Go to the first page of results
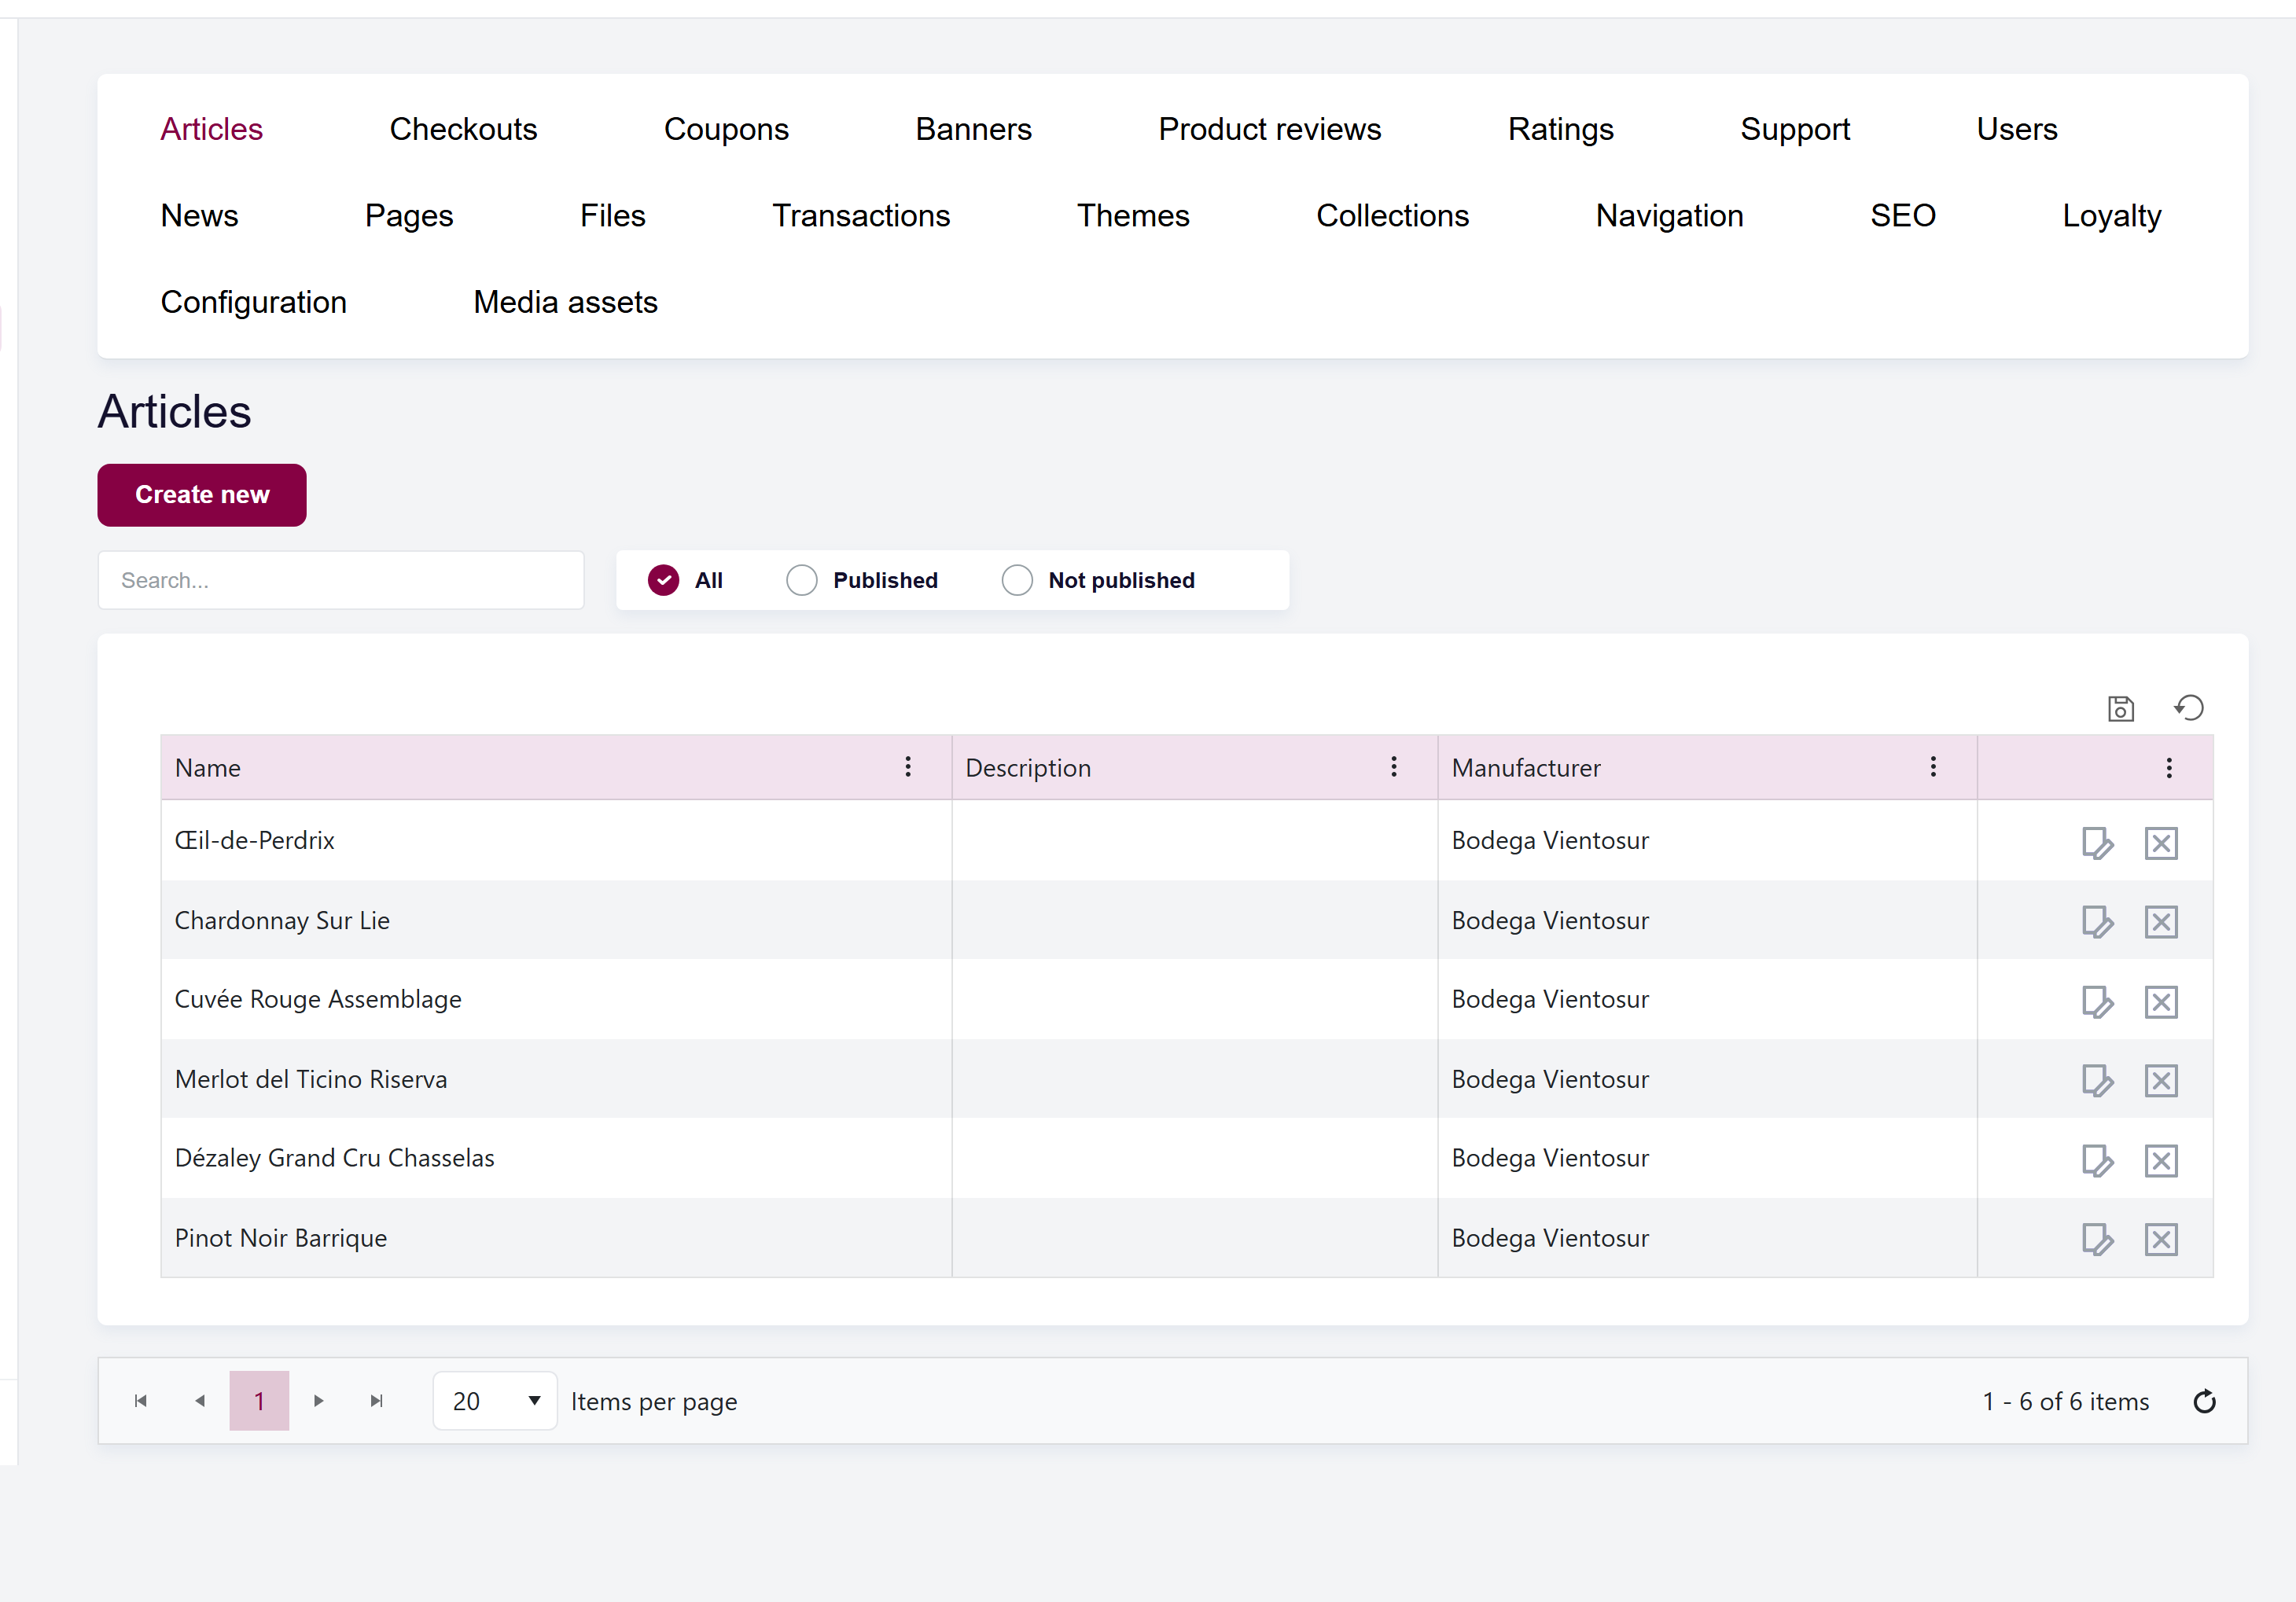 141,1401
